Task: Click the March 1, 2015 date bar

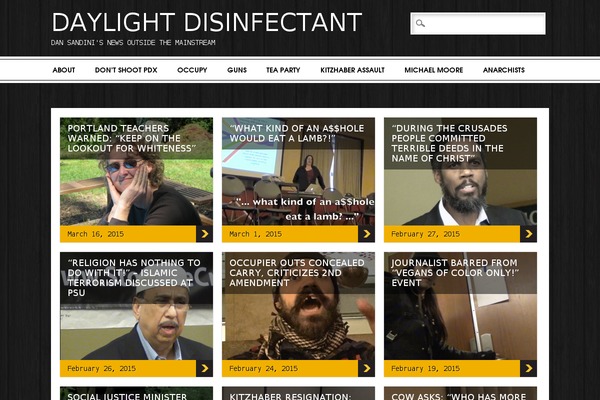Action: [x=290, y=234]
